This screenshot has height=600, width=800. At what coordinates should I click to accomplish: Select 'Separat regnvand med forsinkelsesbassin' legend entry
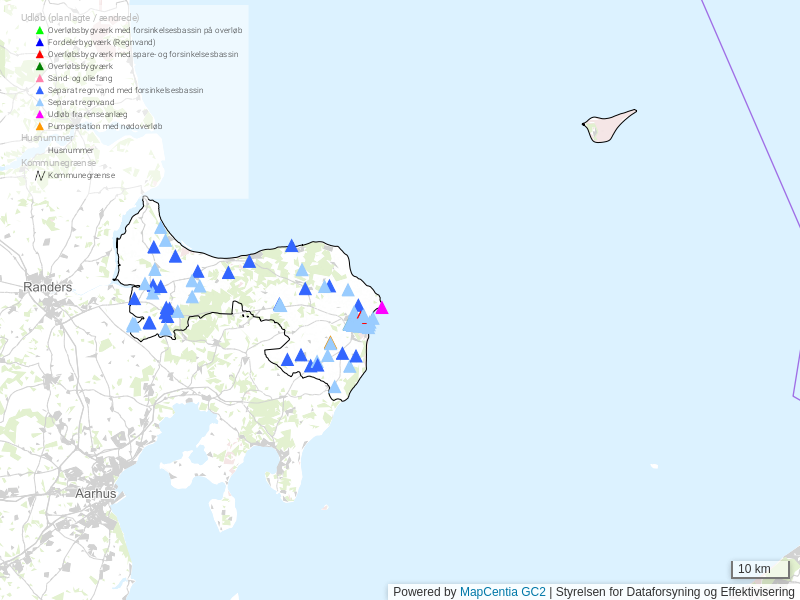click(125, 90)
